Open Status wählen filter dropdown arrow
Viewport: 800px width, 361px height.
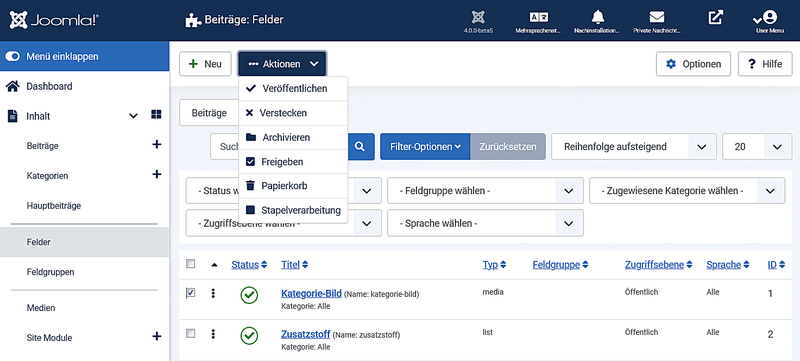click(x=366, y=191)
